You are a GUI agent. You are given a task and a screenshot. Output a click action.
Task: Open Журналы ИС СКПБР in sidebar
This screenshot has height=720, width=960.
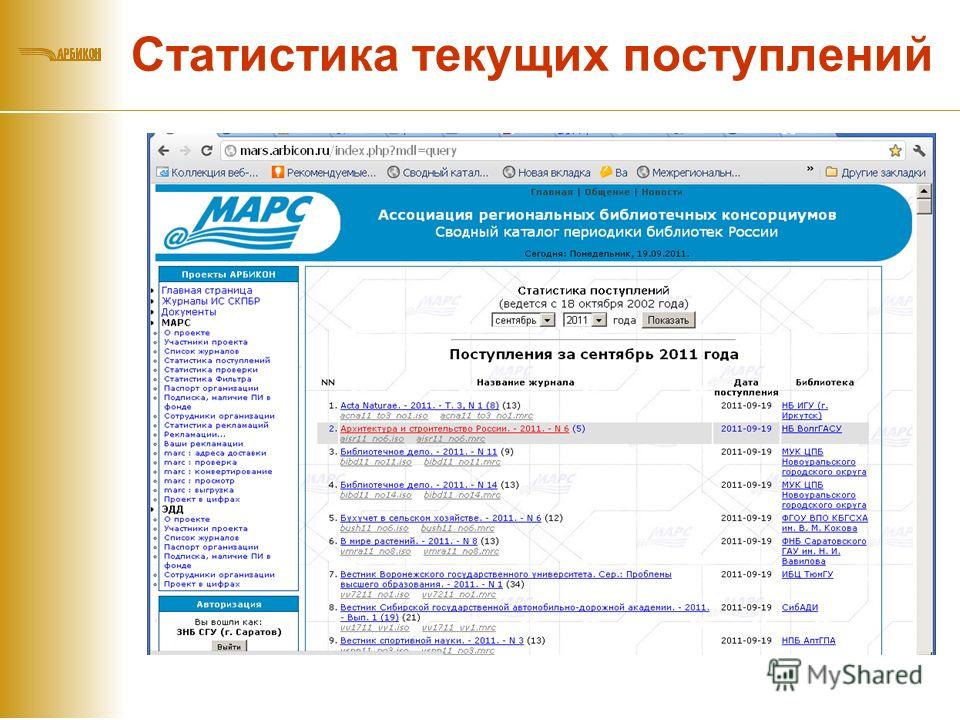coord(211,301)
